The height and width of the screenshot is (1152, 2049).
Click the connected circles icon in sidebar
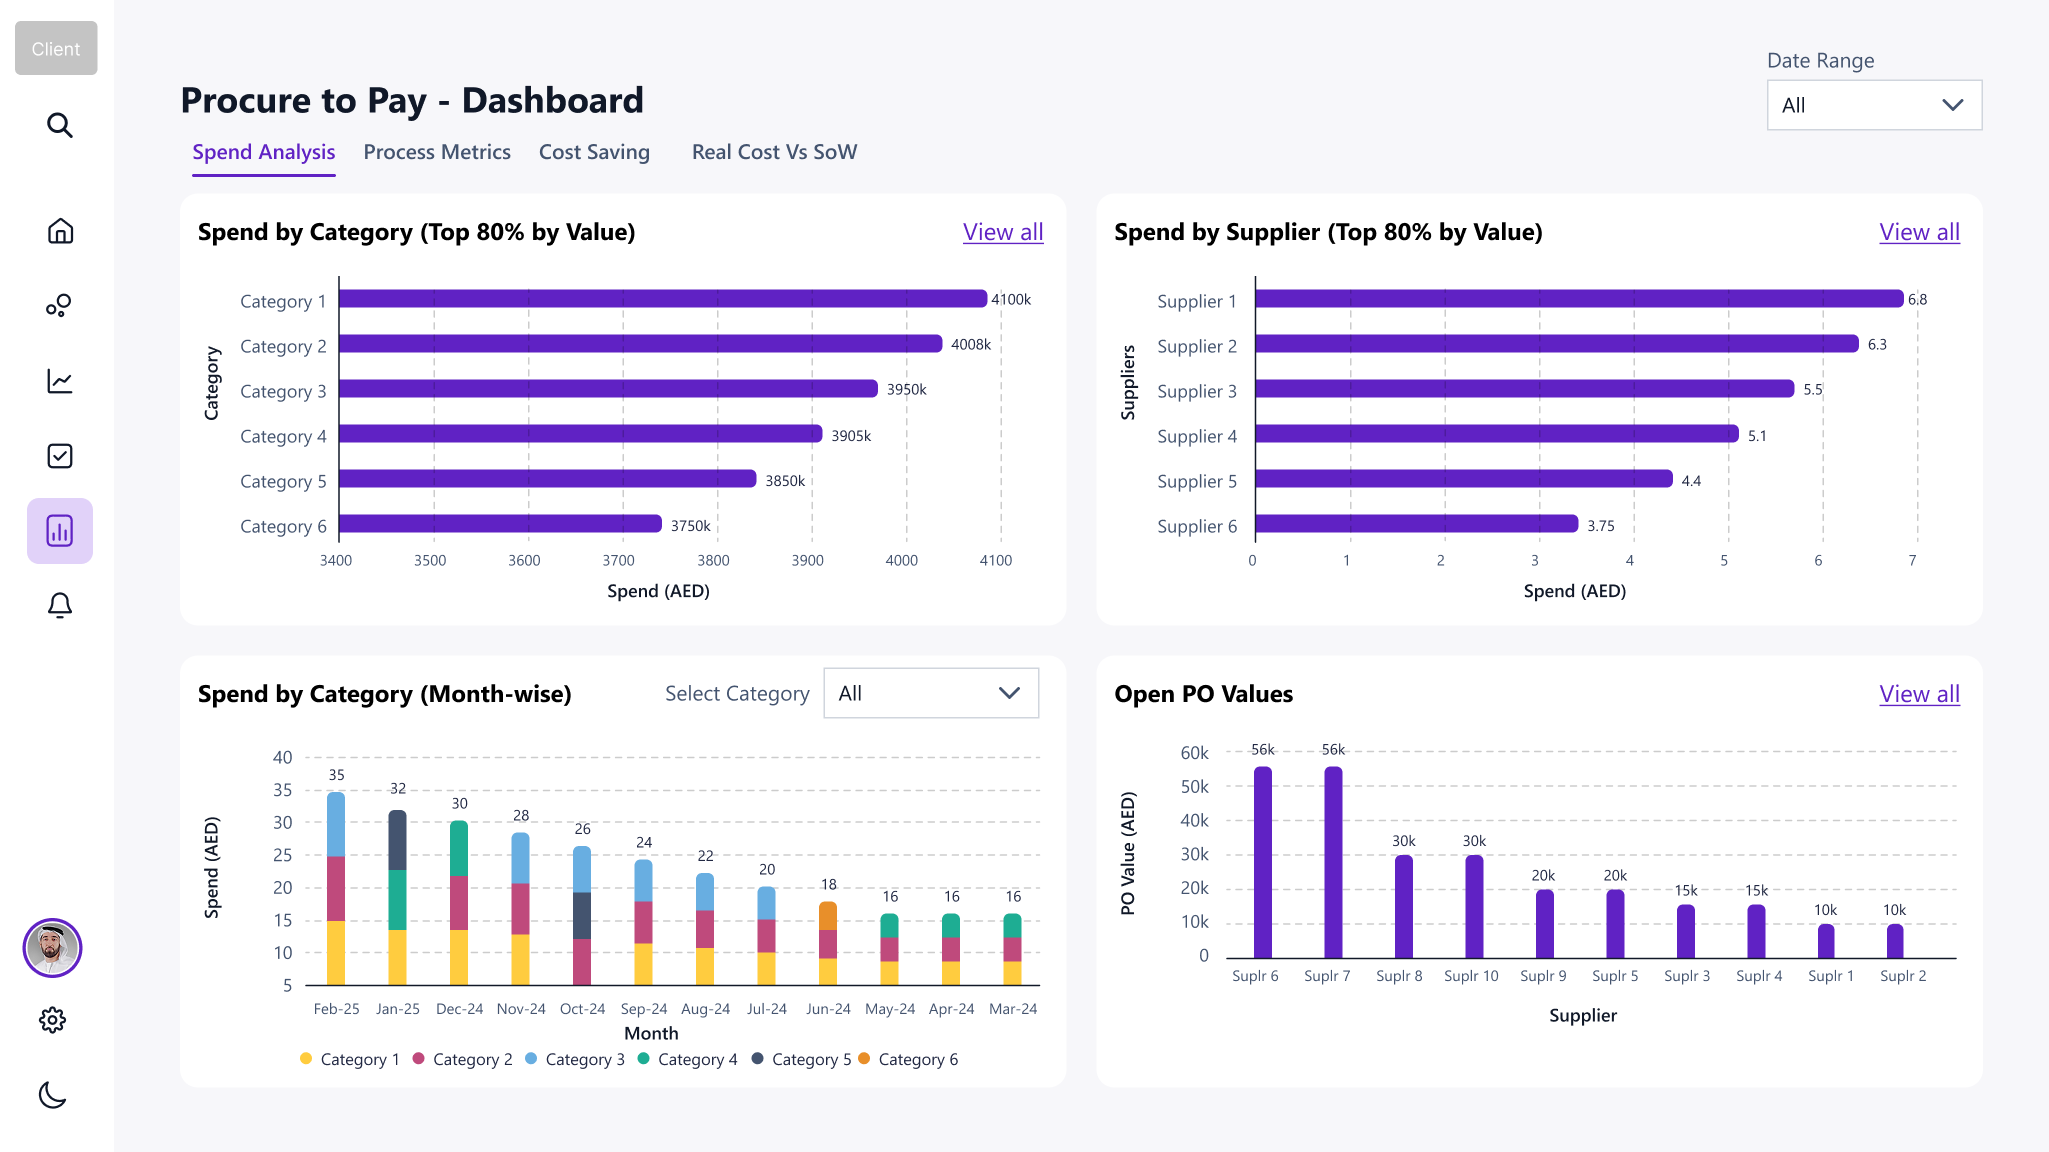tap(59, 306)
